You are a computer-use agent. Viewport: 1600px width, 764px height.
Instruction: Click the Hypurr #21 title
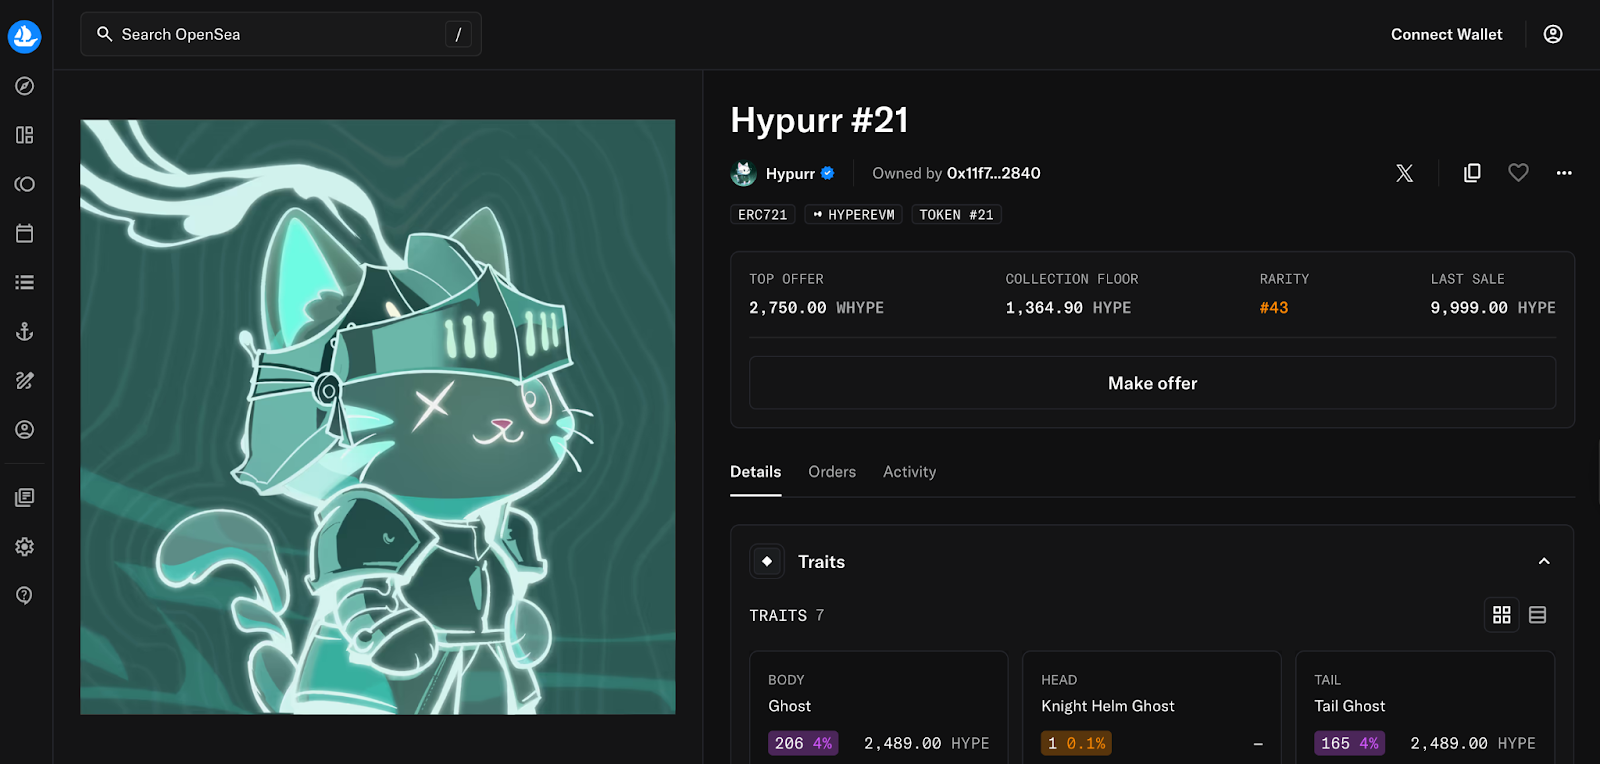pos(819,120)
